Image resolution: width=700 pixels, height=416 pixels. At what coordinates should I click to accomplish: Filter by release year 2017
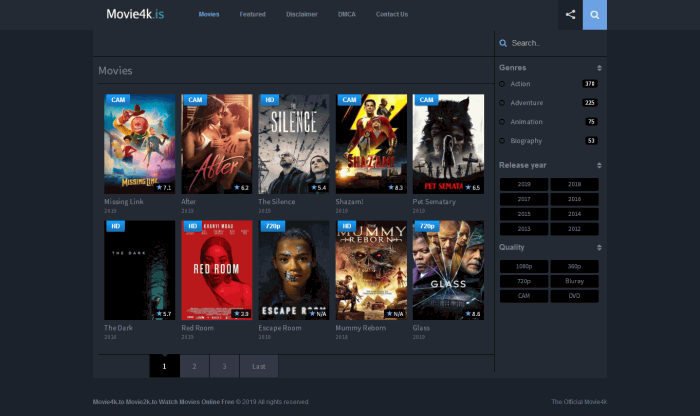pos(524,199)
